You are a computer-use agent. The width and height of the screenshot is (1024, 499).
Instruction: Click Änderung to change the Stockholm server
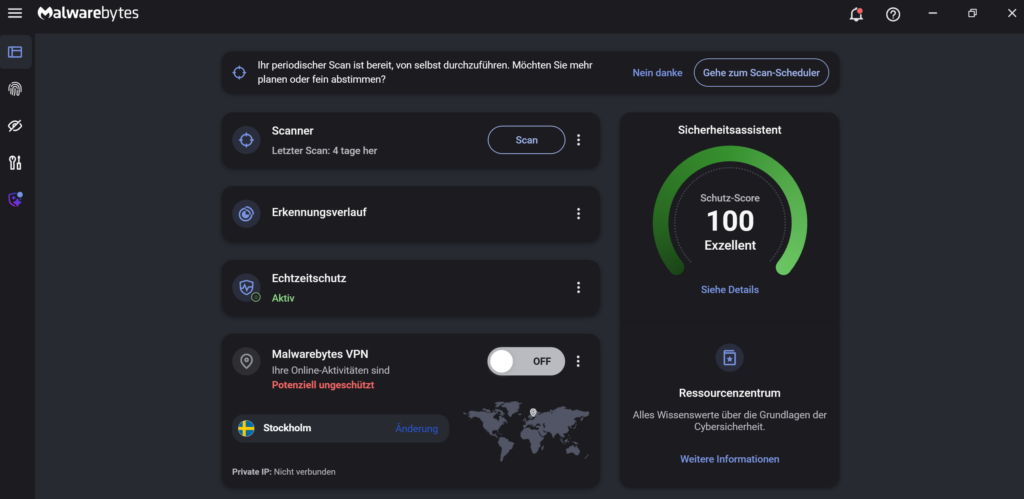point(416,429)
